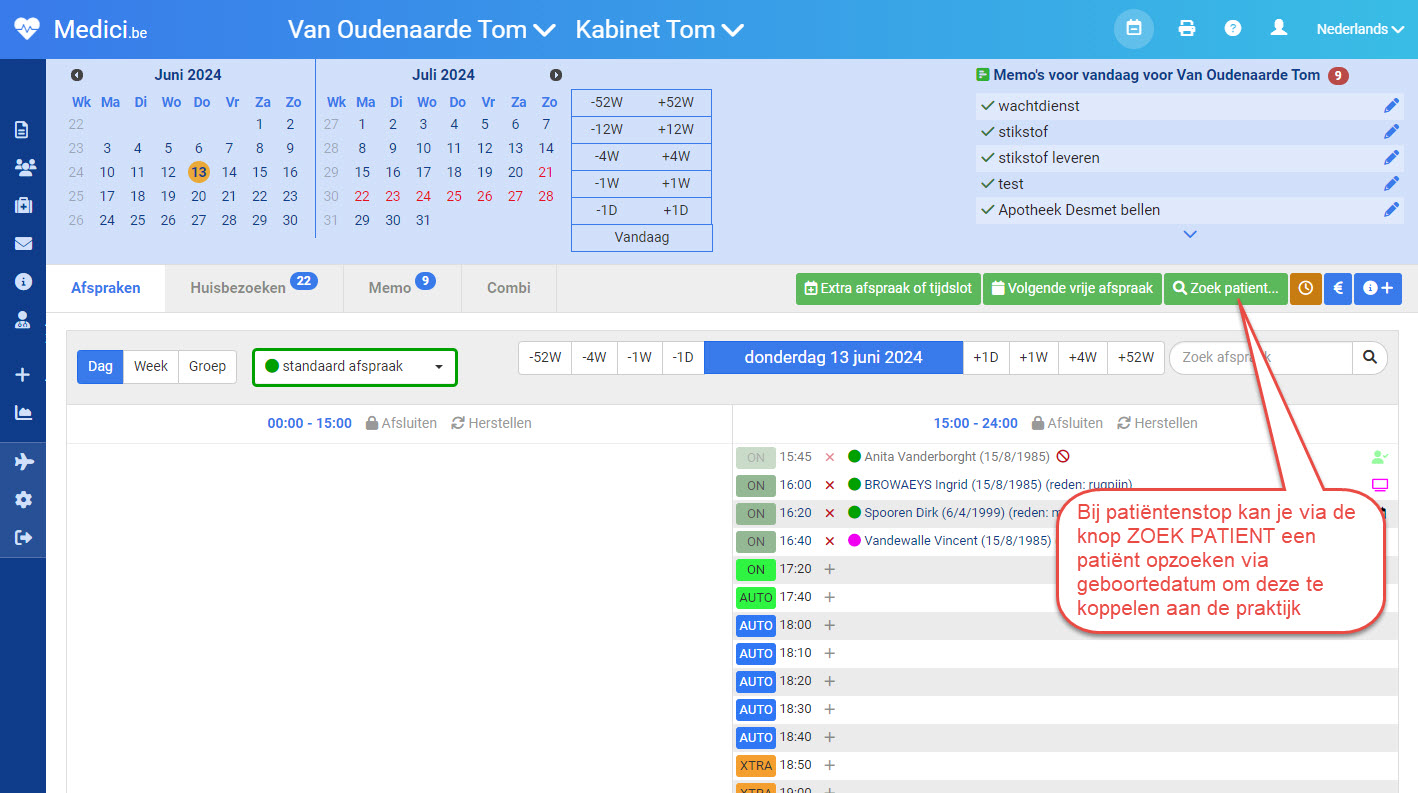Open the documents icon in the left sidebar
1418x793 pixels.
[22, 129]
